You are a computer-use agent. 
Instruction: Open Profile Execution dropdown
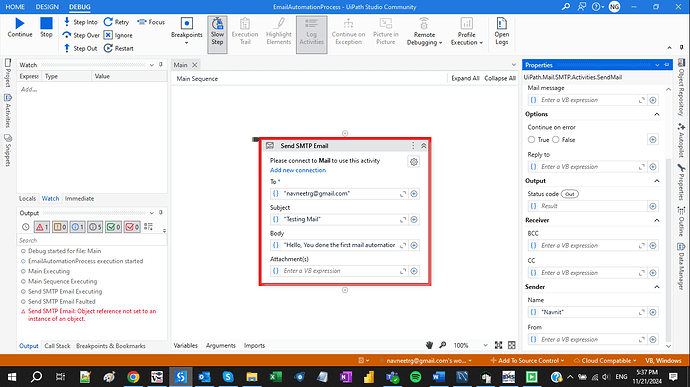(x=466, y=31)
